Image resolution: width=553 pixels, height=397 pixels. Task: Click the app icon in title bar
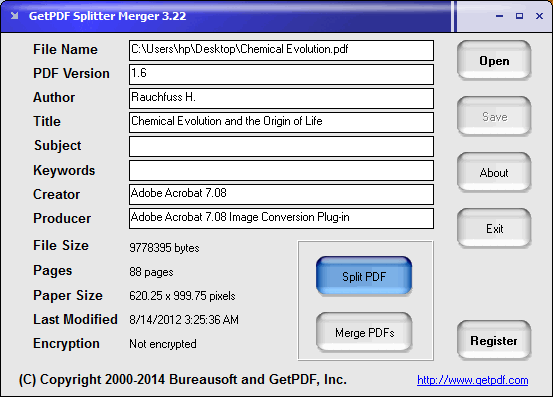pyautogui.click(x=14, y=16)
